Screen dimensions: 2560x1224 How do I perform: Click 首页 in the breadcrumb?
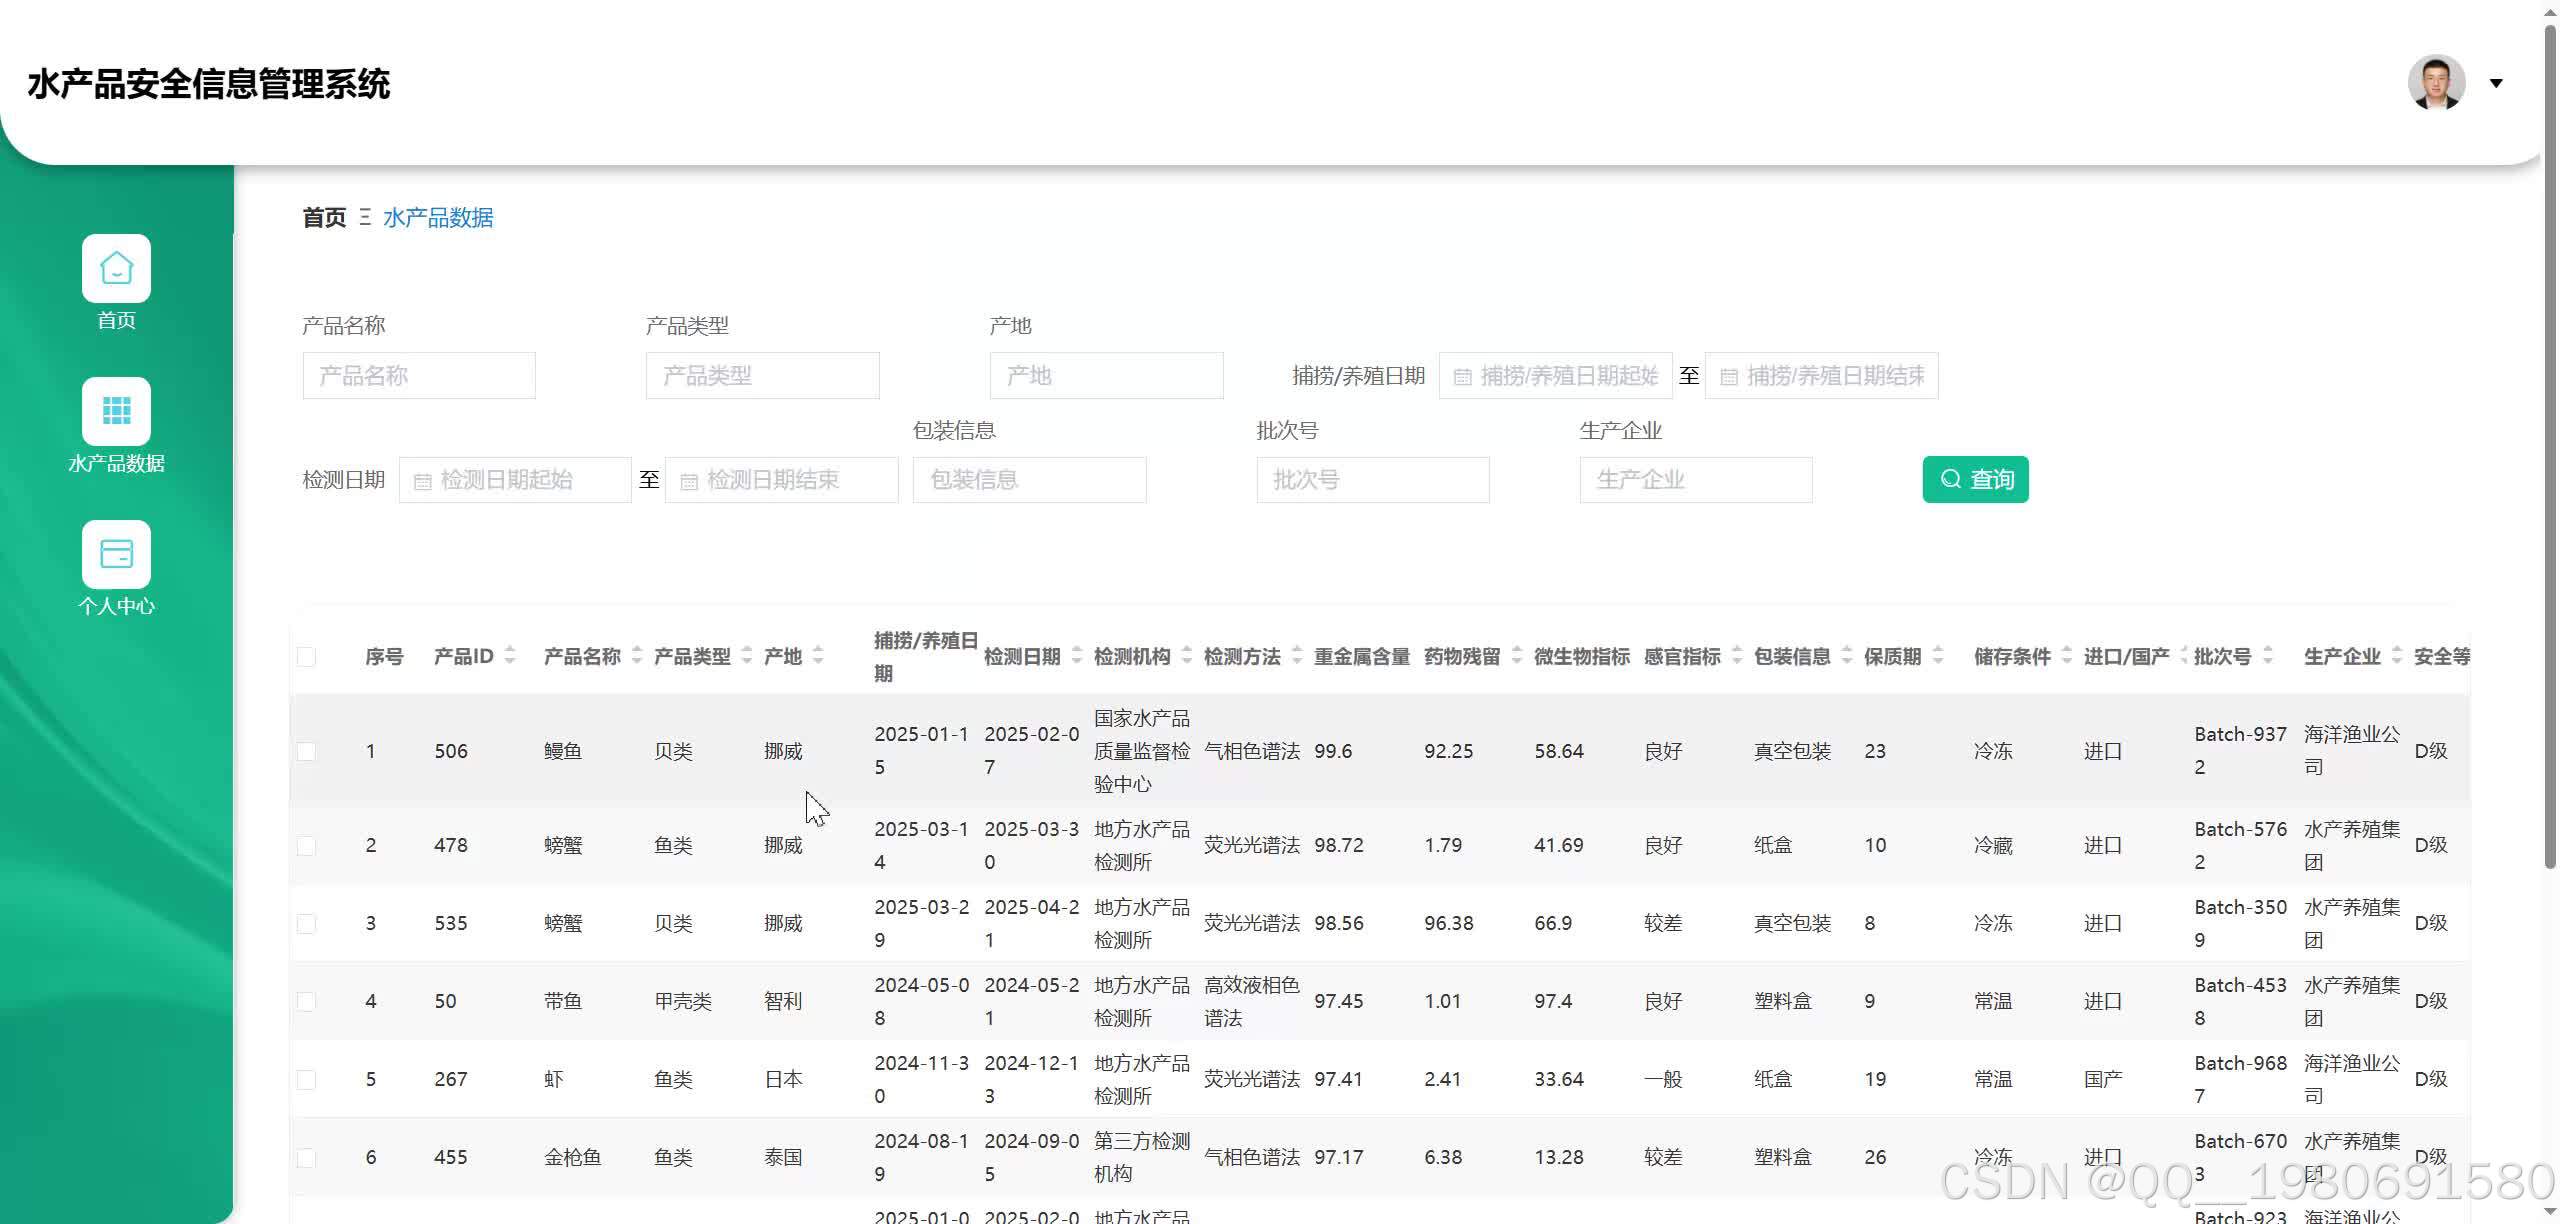point(324,217)
